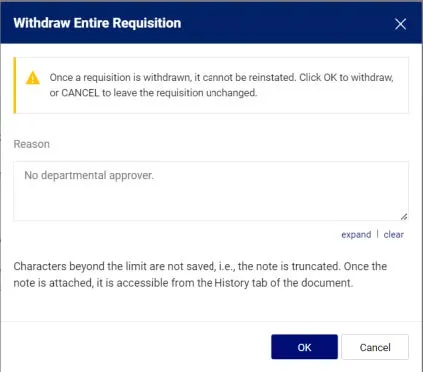This screenshot has height=372, width=423.
Task: Click the 'cannot be reinstated' warning message
Action: (221, 85)
